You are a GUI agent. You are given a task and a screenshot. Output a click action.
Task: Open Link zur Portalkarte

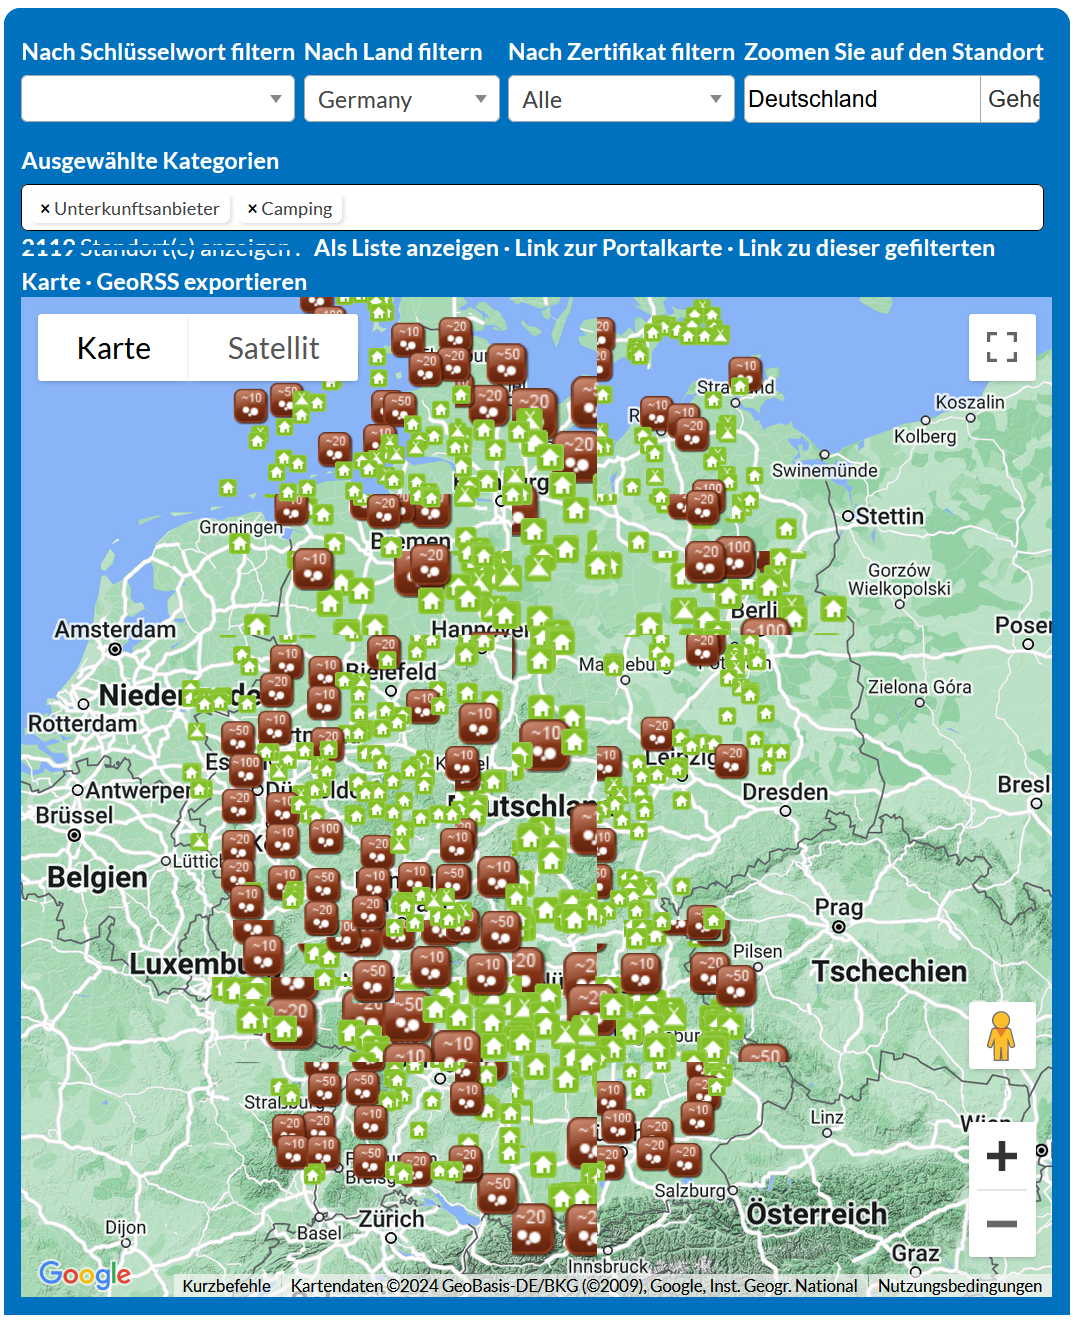[618, 248]
